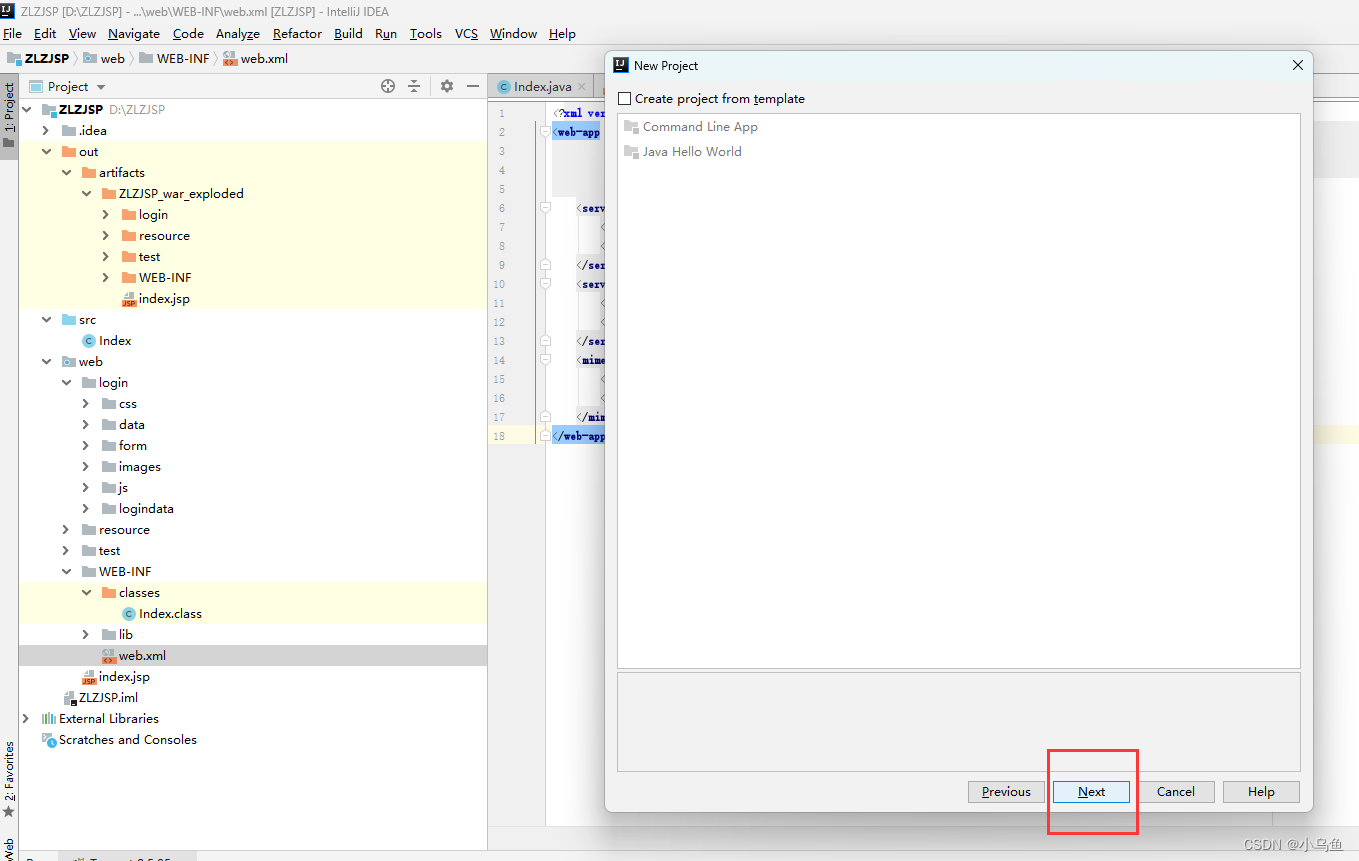The height and width of the screenshot is (861, 1359).
Task: Click the Index.class file icon
Action: [x=129, y=614]
